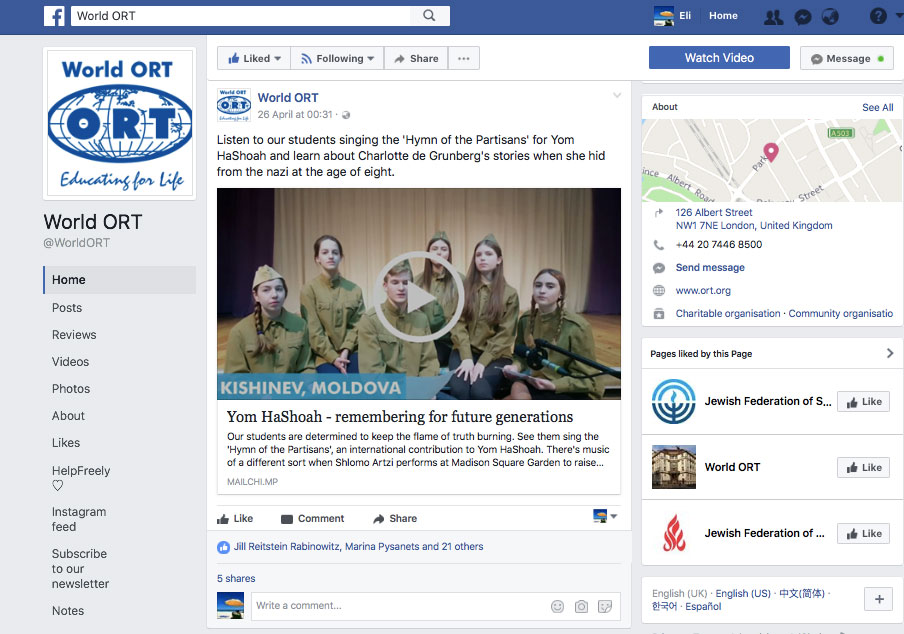Open the post options chevron
The height and width of the screenshot is (634, 904).
pos(617,96)
